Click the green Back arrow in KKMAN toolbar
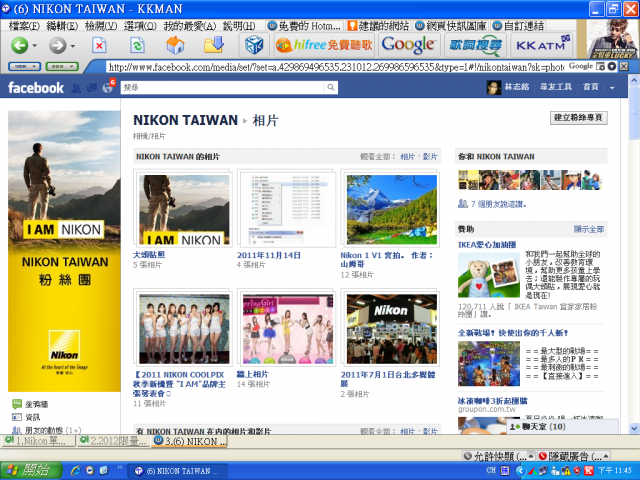The height and width of the screenshot is (480, 640). 19,45
